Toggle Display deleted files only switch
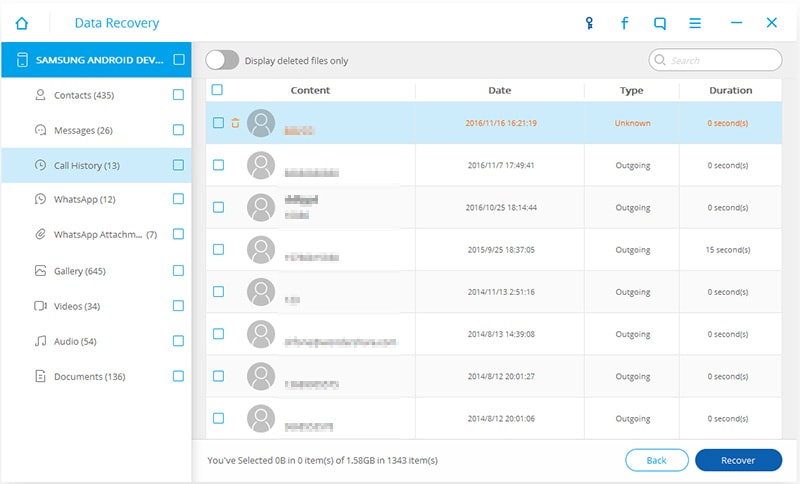The image size is (800, 484). click(x=222, y=60)
